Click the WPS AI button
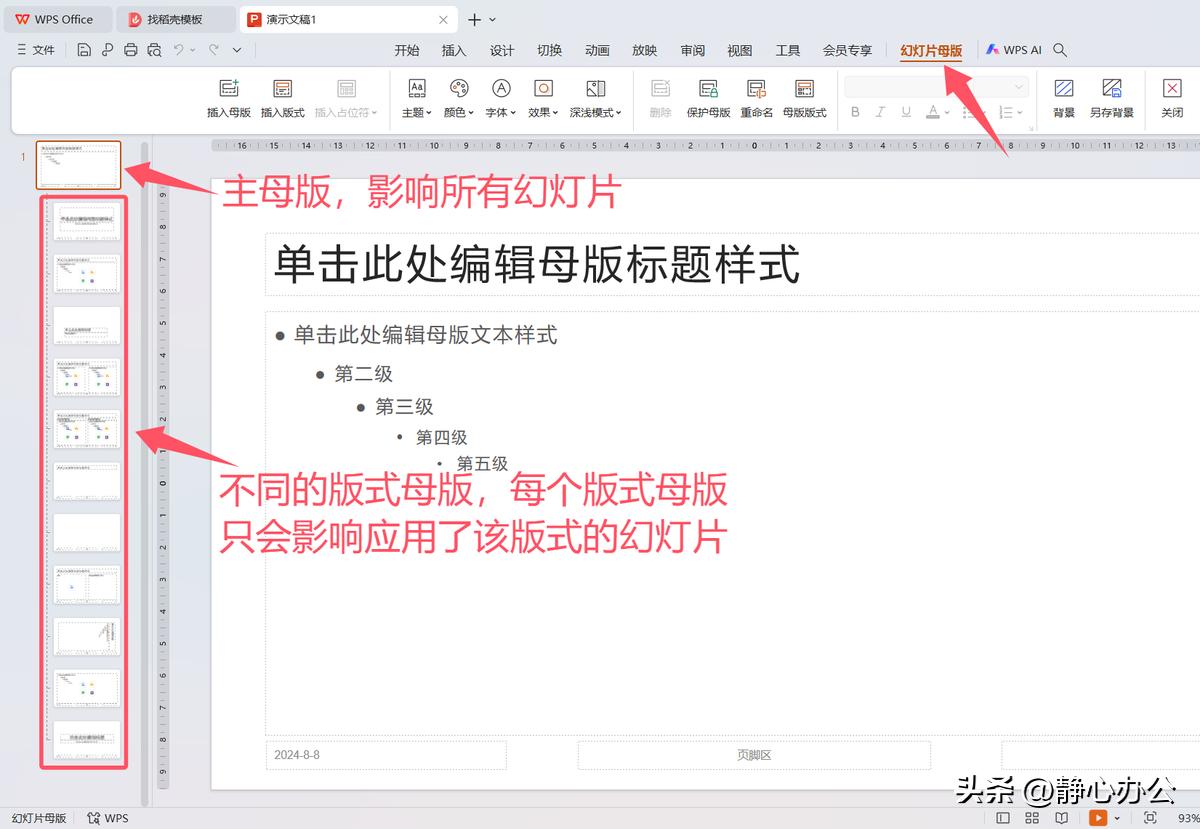 click(x=1013, y=49)
